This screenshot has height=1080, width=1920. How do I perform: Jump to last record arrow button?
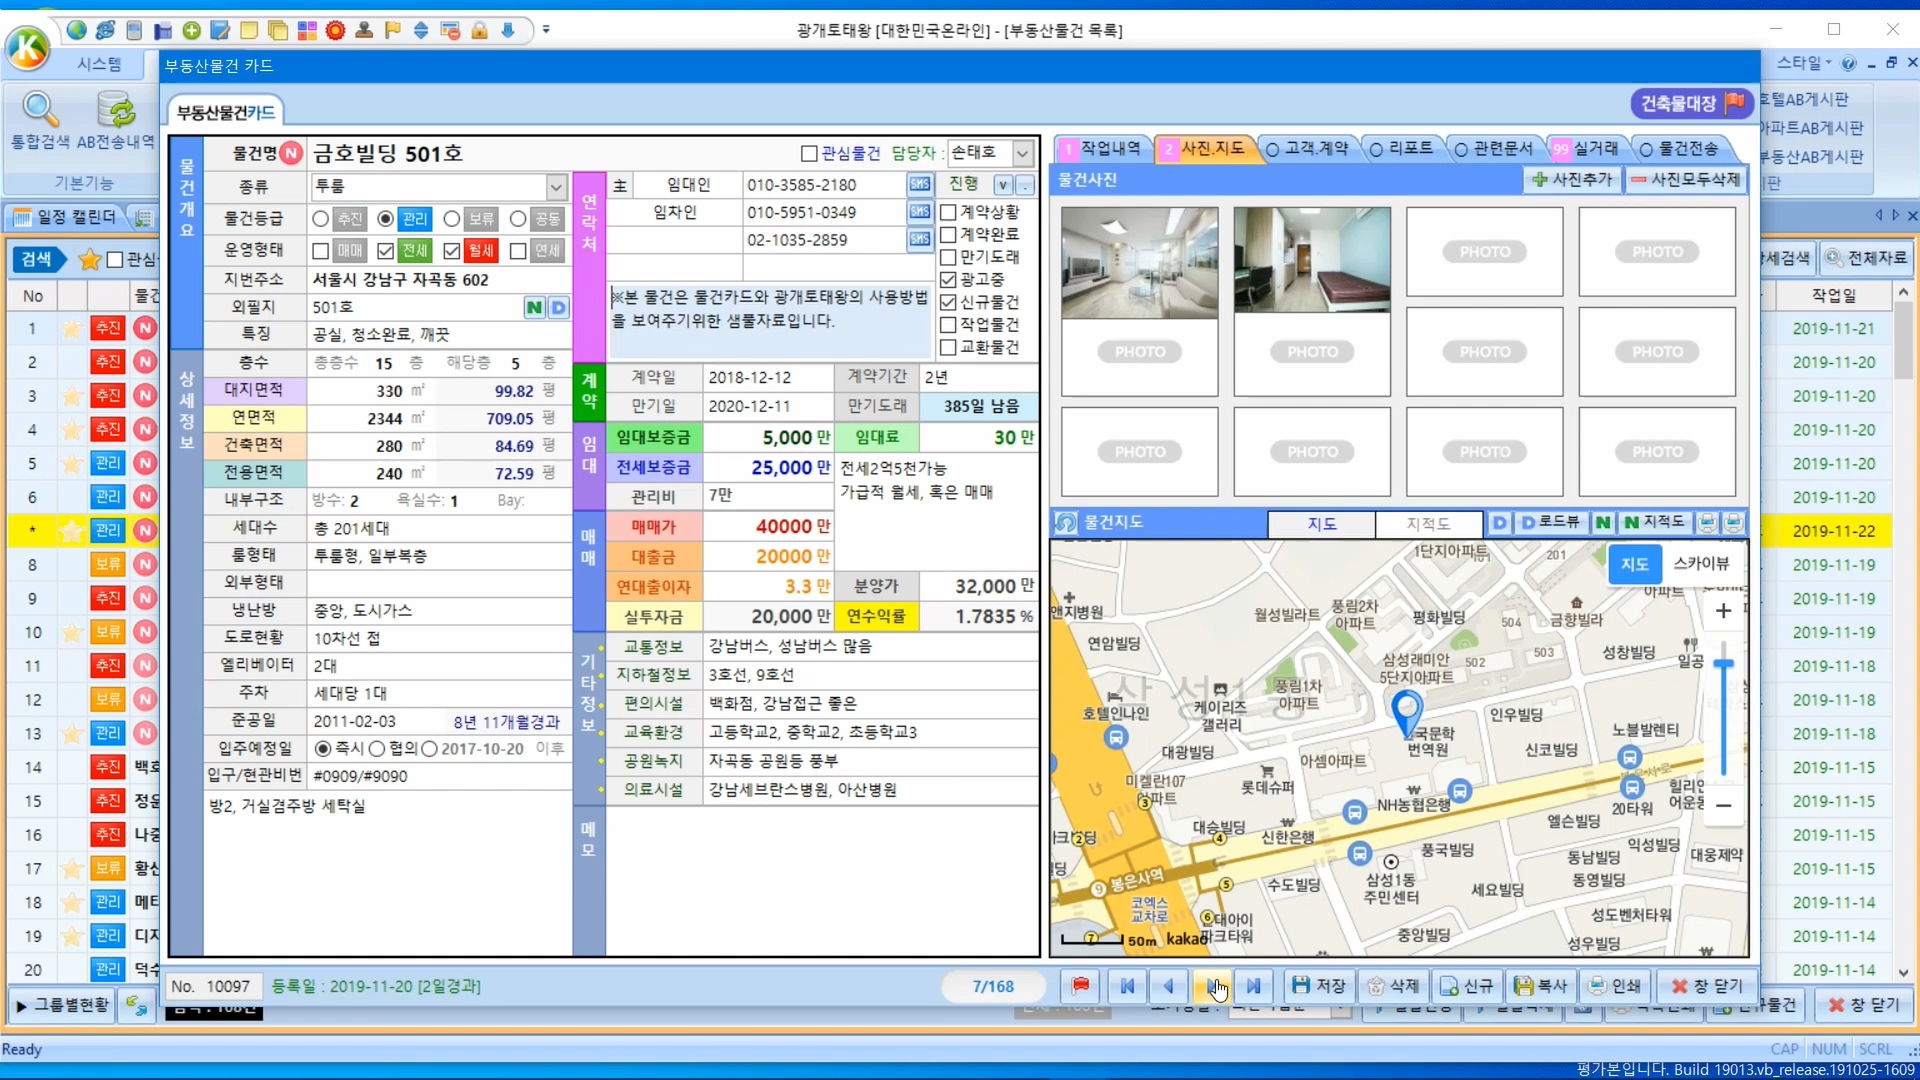tap(1253, 986)
